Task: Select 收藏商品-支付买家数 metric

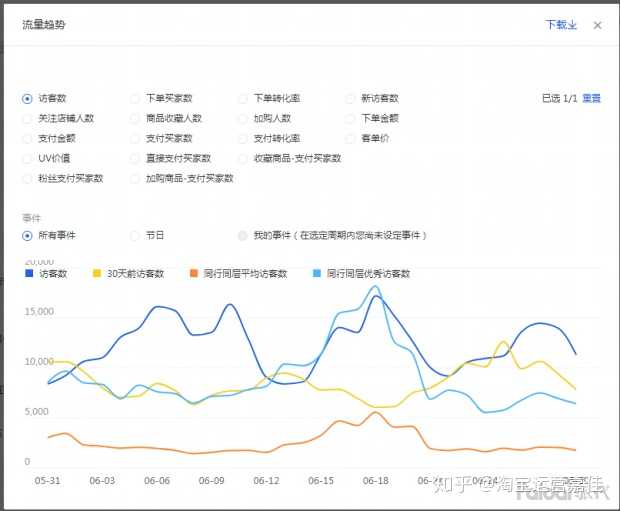Action: pos(243,159)
